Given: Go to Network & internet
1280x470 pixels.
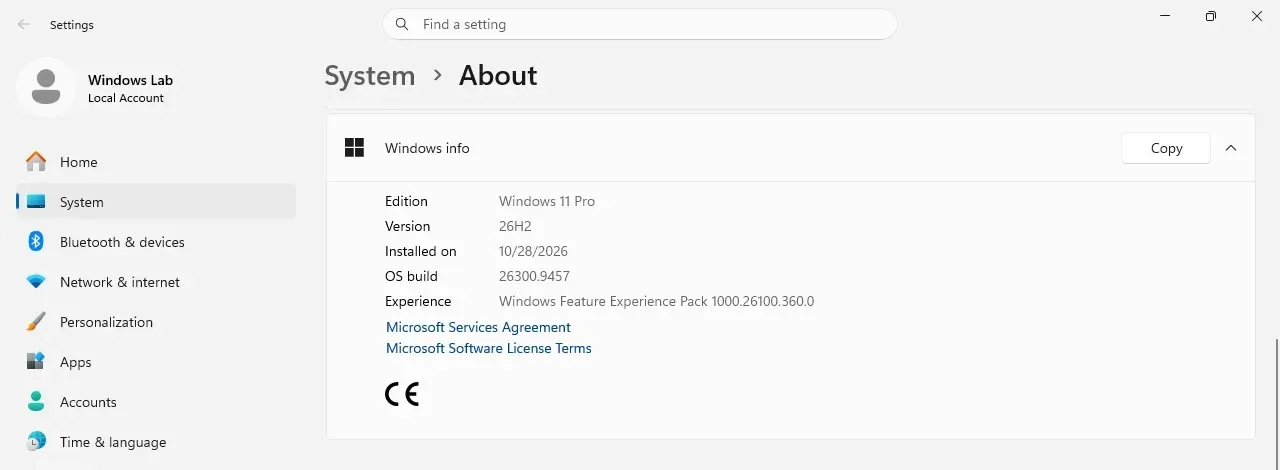Looking at the screenshot, I should click(156, 282).
